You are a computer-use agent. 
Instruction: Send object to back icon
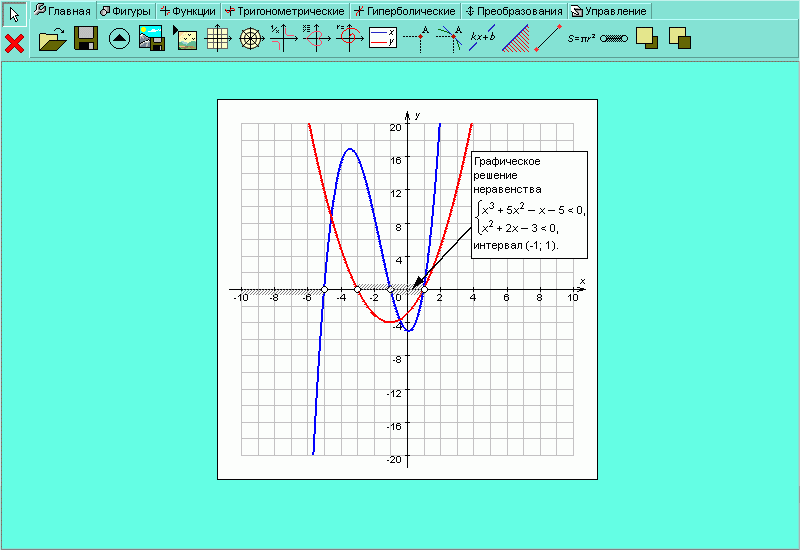point(680,38)
